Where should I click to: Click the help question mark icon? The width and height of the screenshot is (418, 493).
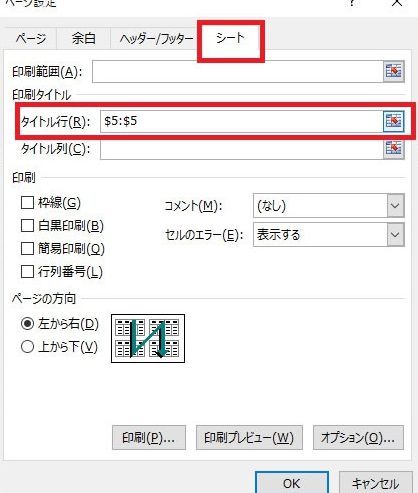pyautogui.click(x=351, y=3)
